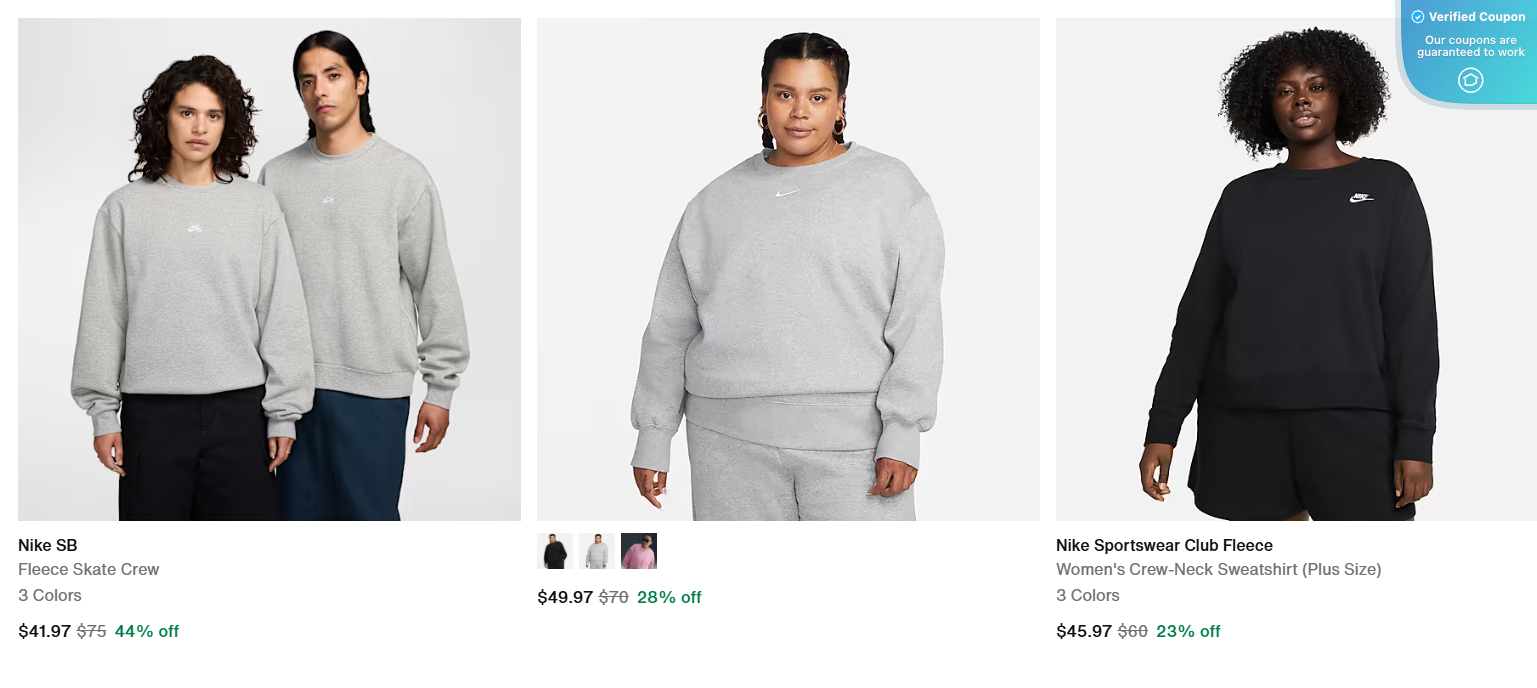The image size is (1537, 688).
Task: Open the Nike Sportswear Club Fleece title link
Action: tap(1163, 545)
